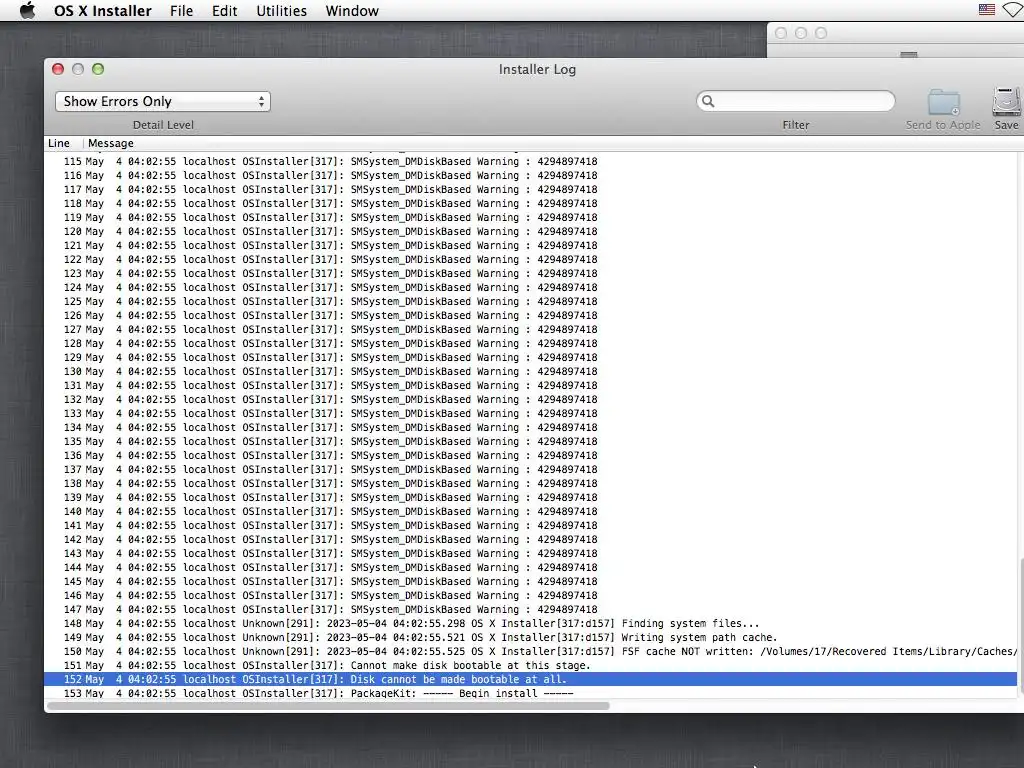Select log line 138
This screenshot has width=1024, height=768.
(530, 484)
